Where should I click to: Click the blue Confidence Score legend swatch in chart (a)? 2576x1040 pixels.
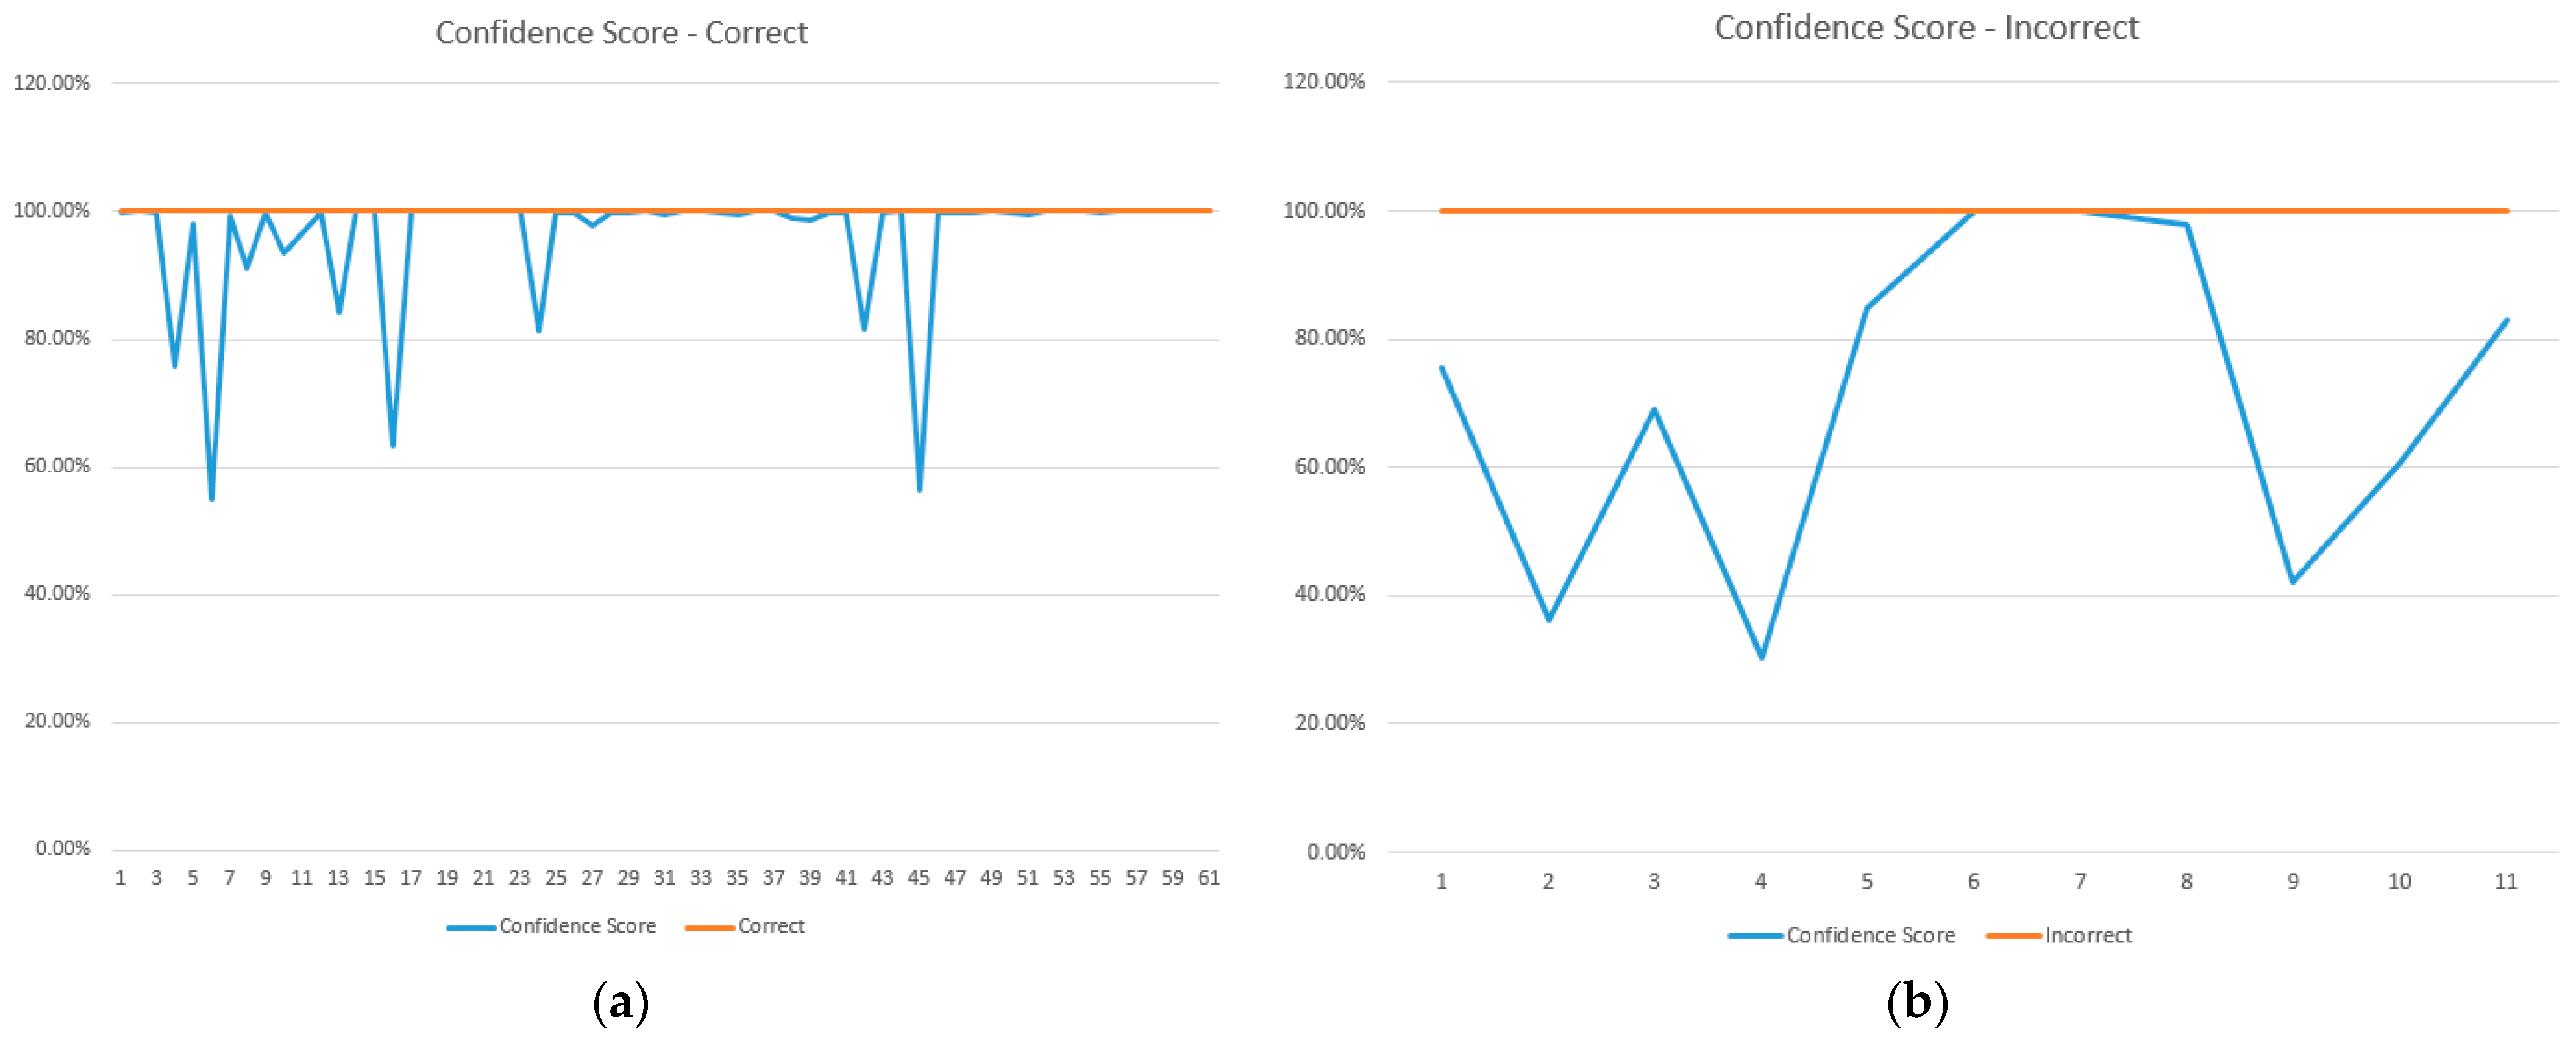click(471, 927)
